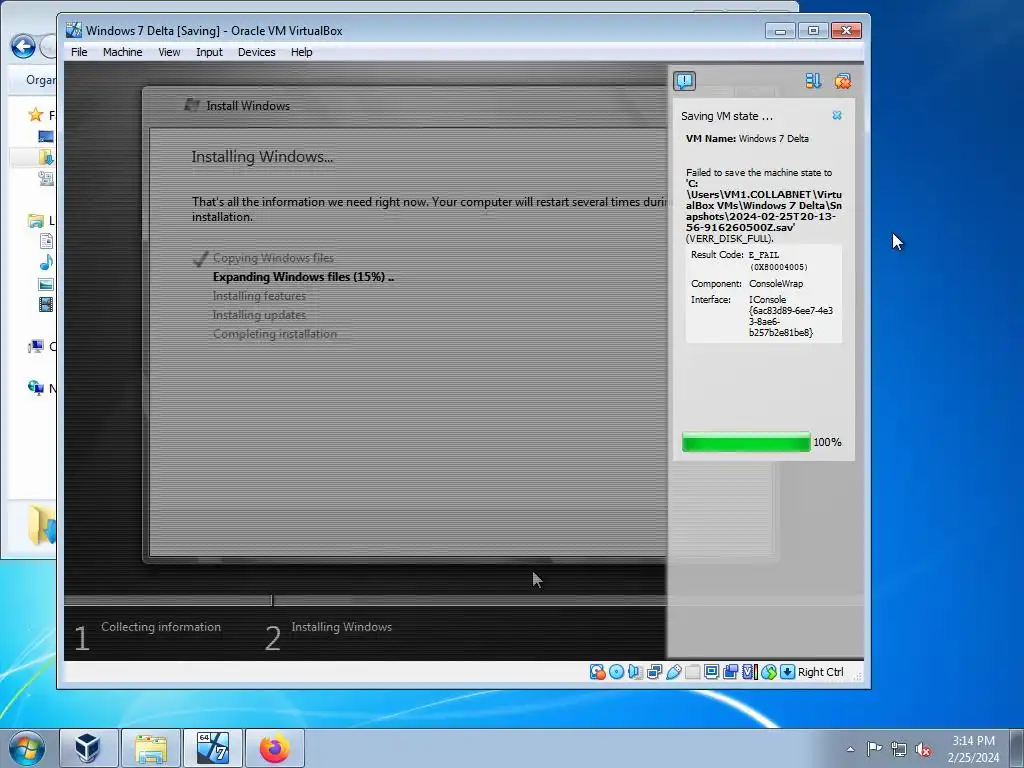The height and width of the screenshot is (768, 1024).
Task: Open the Windows Start menu
Action: point(27,748)
